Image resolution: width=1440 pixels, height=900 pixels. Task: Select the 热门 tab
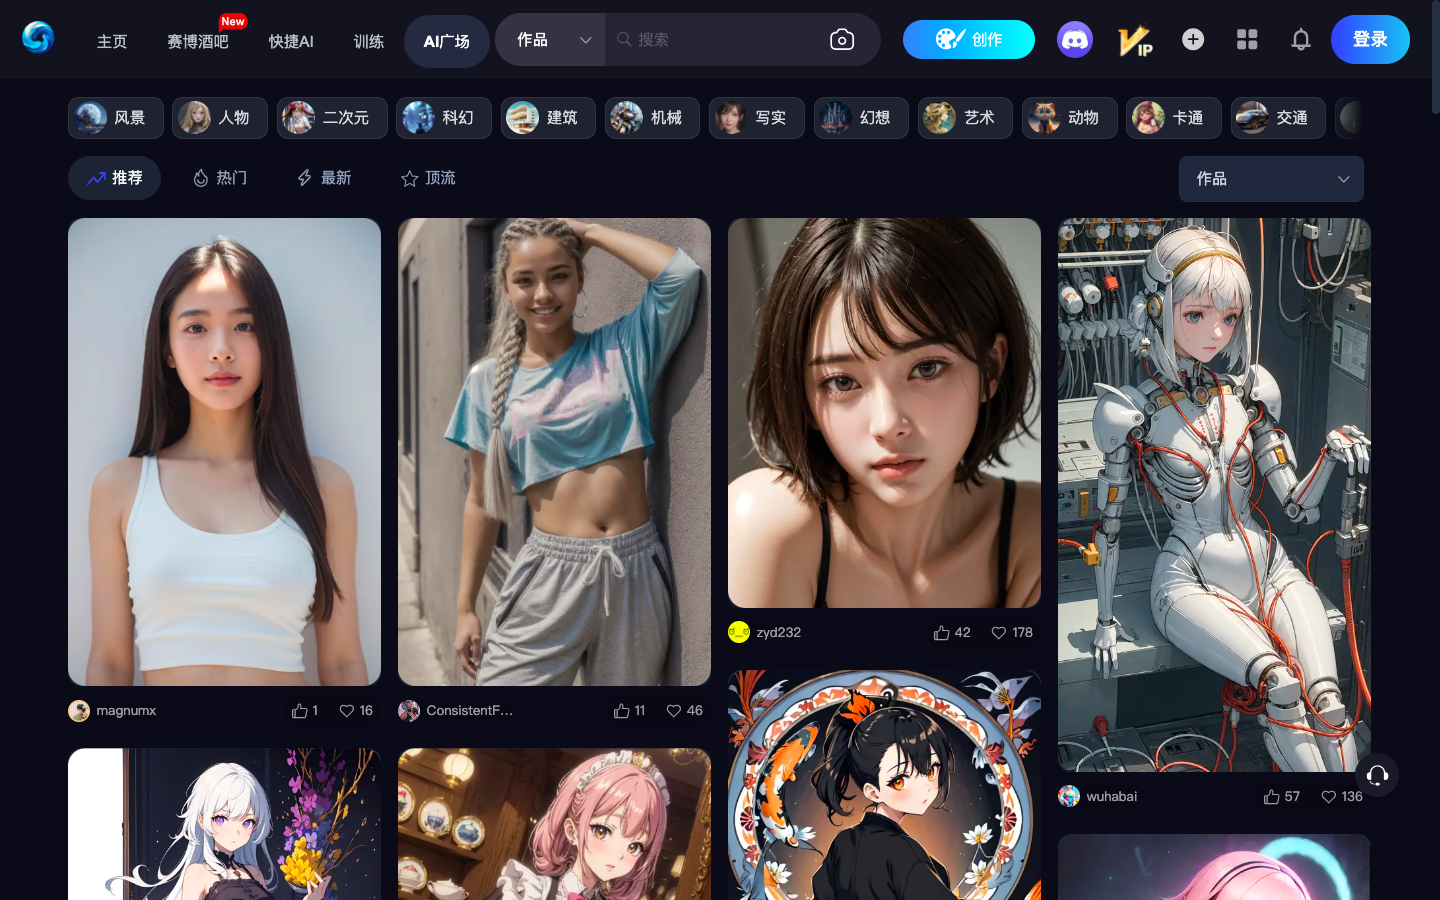point(219,178)
